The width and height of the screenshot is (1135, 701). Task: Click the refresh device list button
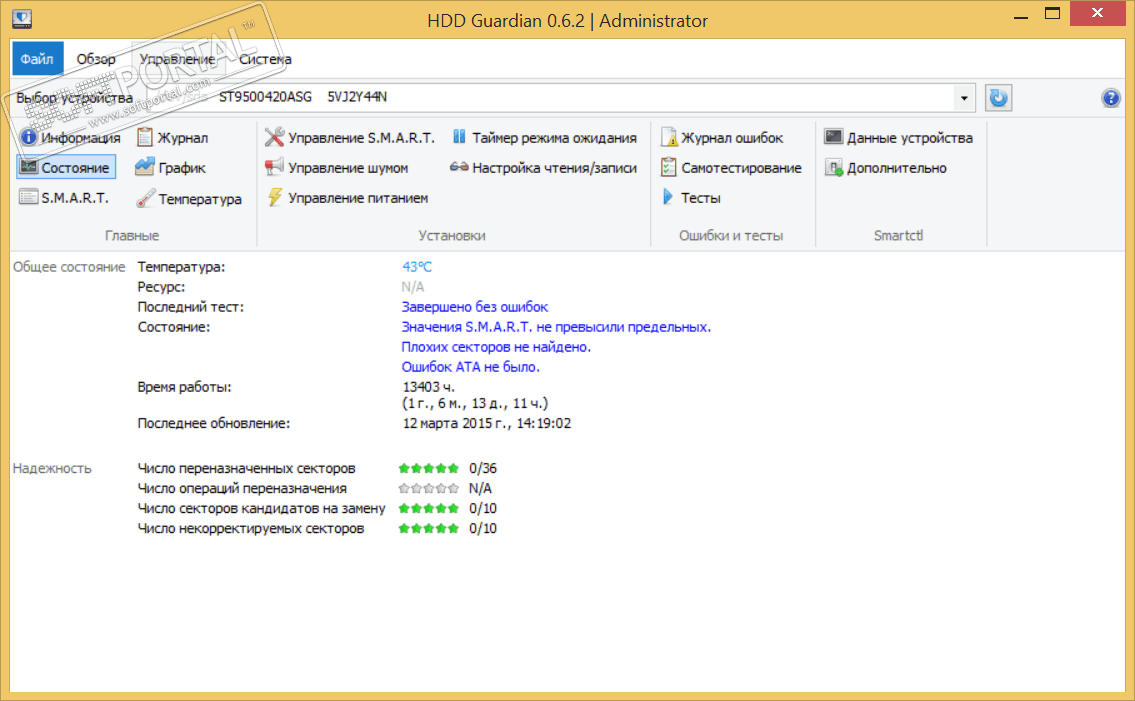pos(998,98)
